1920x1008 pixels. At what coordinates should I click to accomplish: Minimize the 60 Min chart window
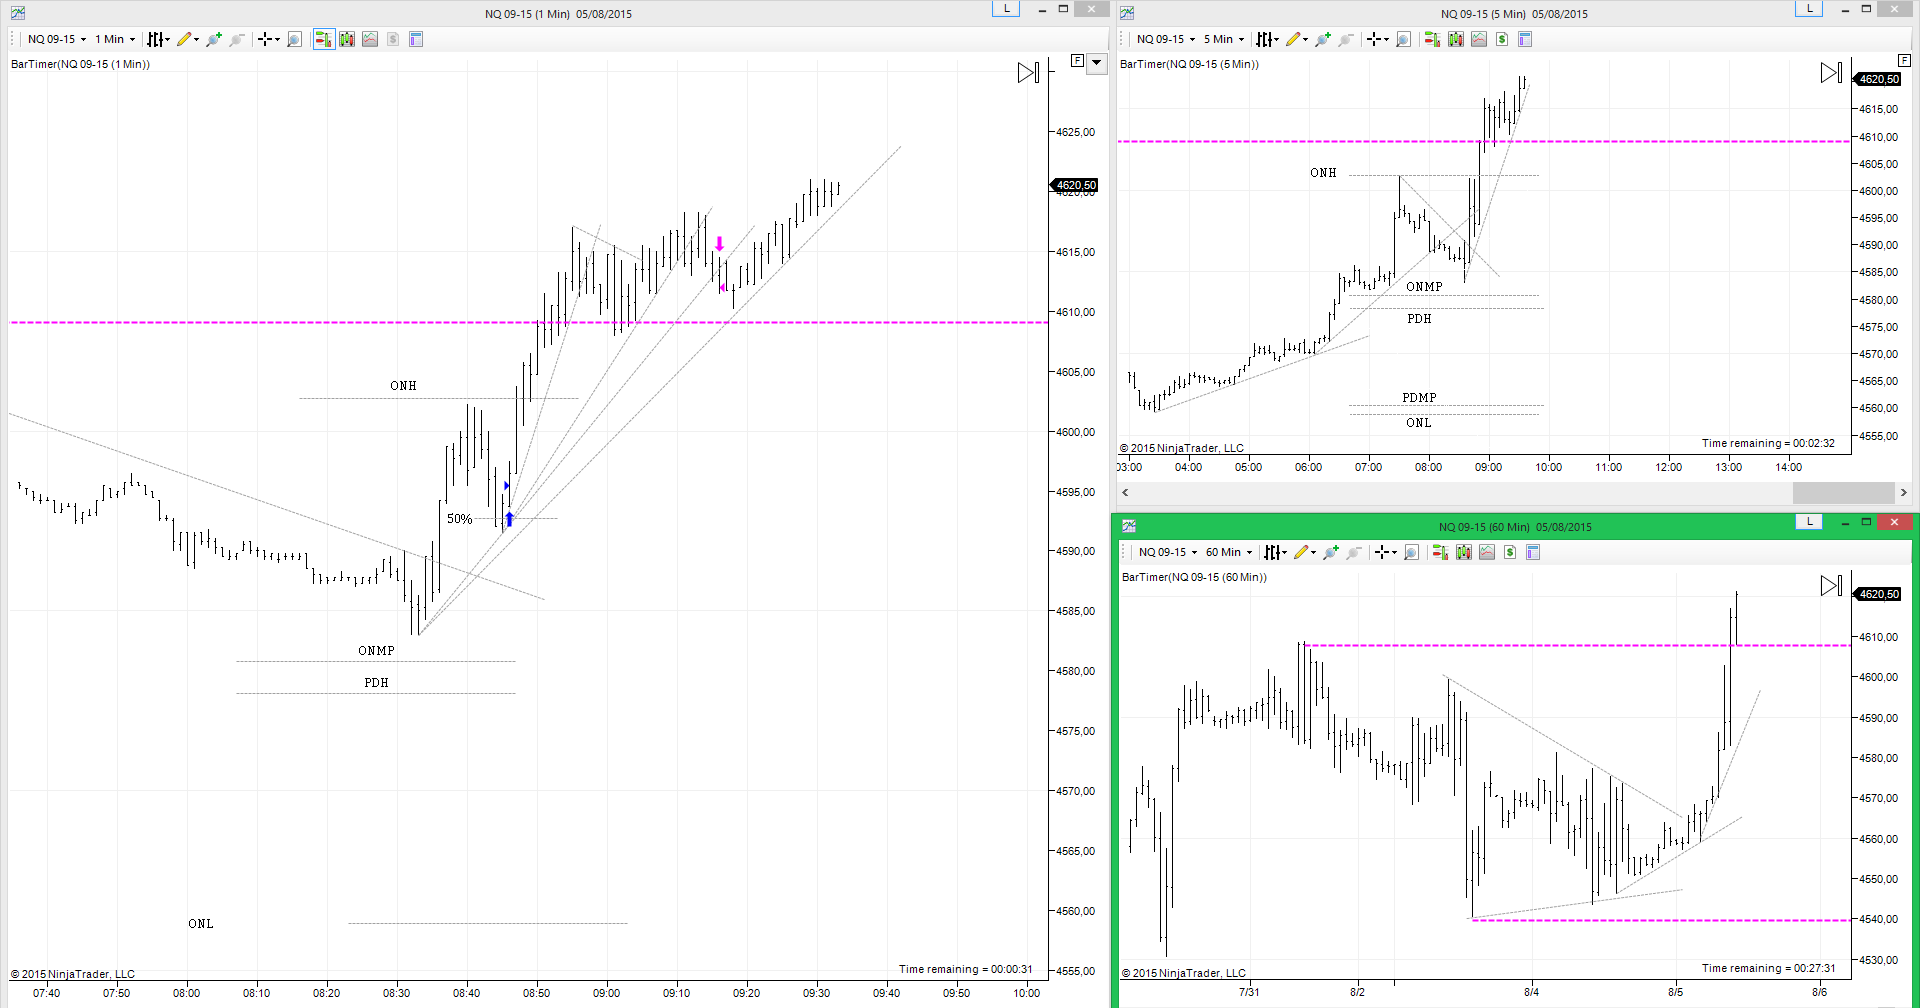coord(1844,522)
